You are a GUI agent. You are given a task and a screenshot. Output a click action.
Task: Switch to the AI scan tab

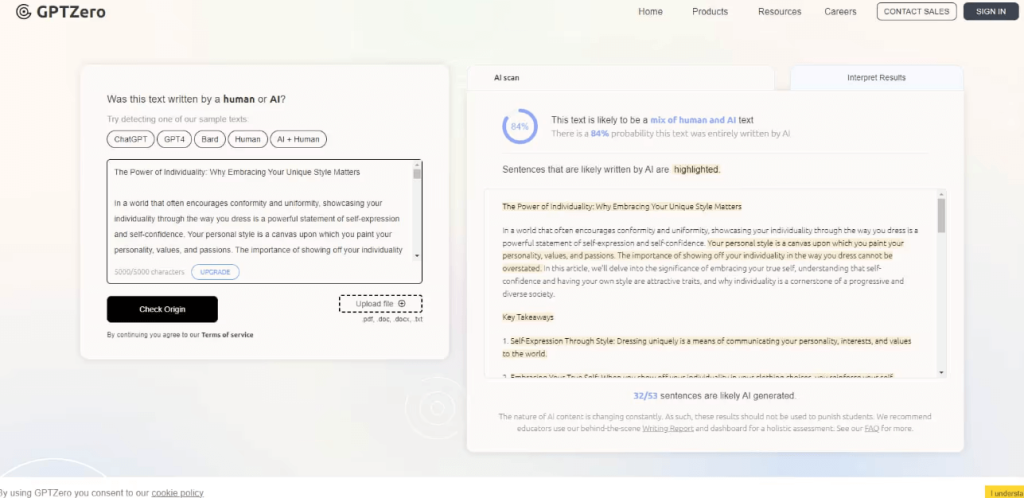click(507, 77)
